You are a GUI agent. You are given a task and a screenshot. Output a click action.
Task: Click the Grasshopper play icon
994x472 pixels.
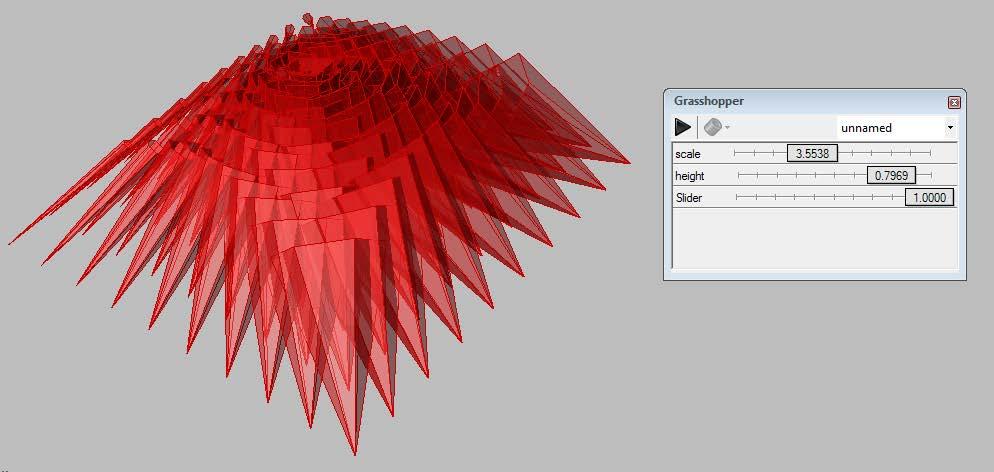(683, 127)
